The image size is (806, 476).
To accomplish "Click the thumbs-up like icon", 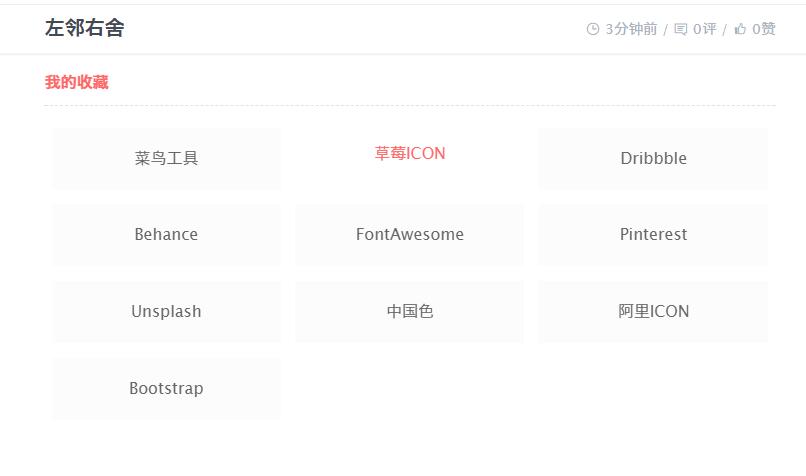I will pyautogui.click(x=740, y=29).
